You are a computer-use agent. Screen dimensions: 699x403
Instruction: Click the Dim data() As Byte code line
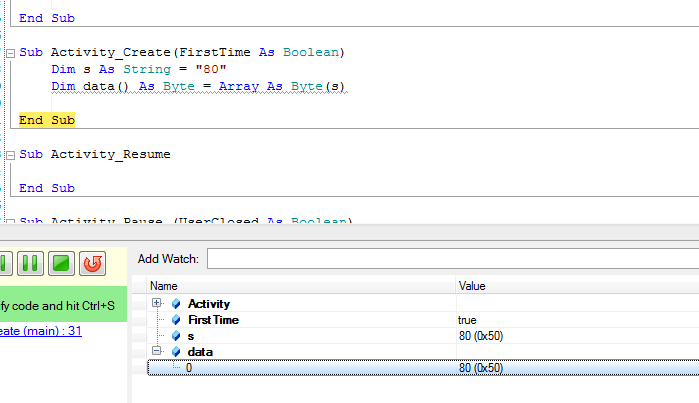coord(198,87)
